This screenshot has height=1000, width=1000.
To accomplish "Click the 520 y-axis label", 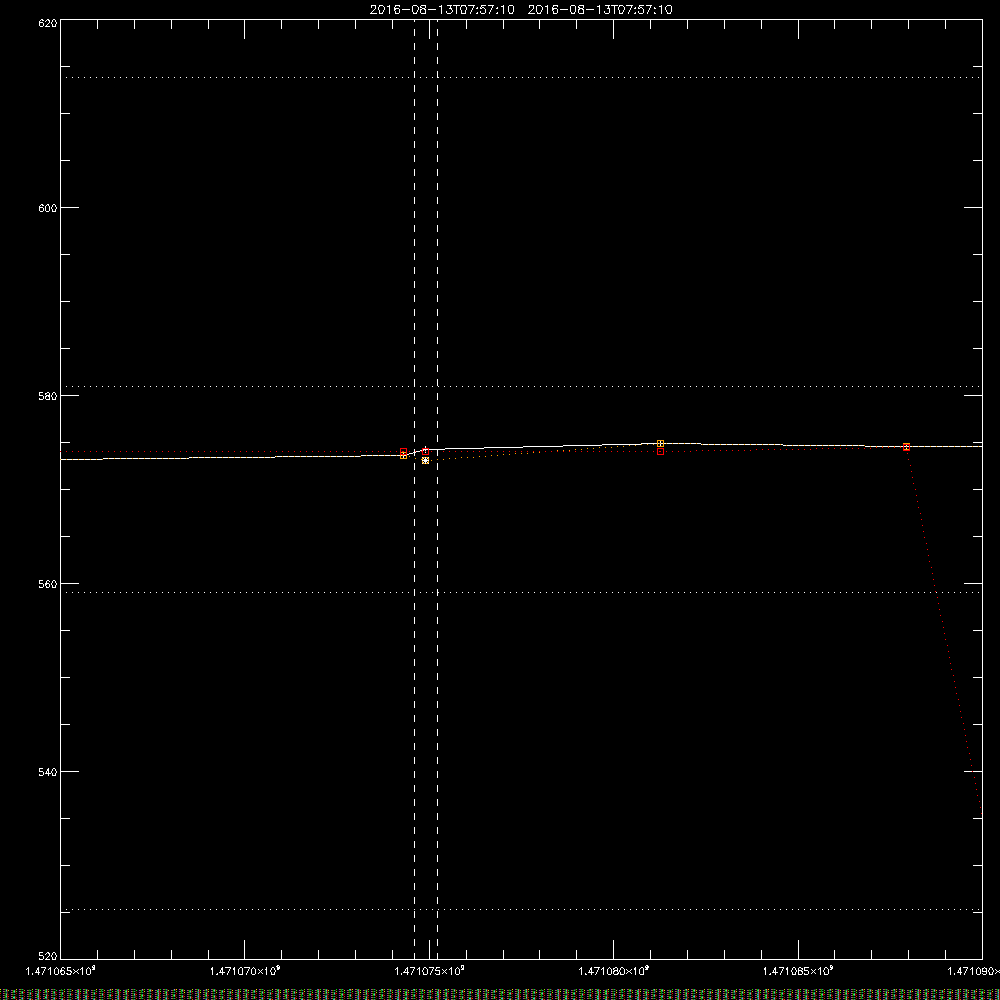I will click(x=48, y=957).
